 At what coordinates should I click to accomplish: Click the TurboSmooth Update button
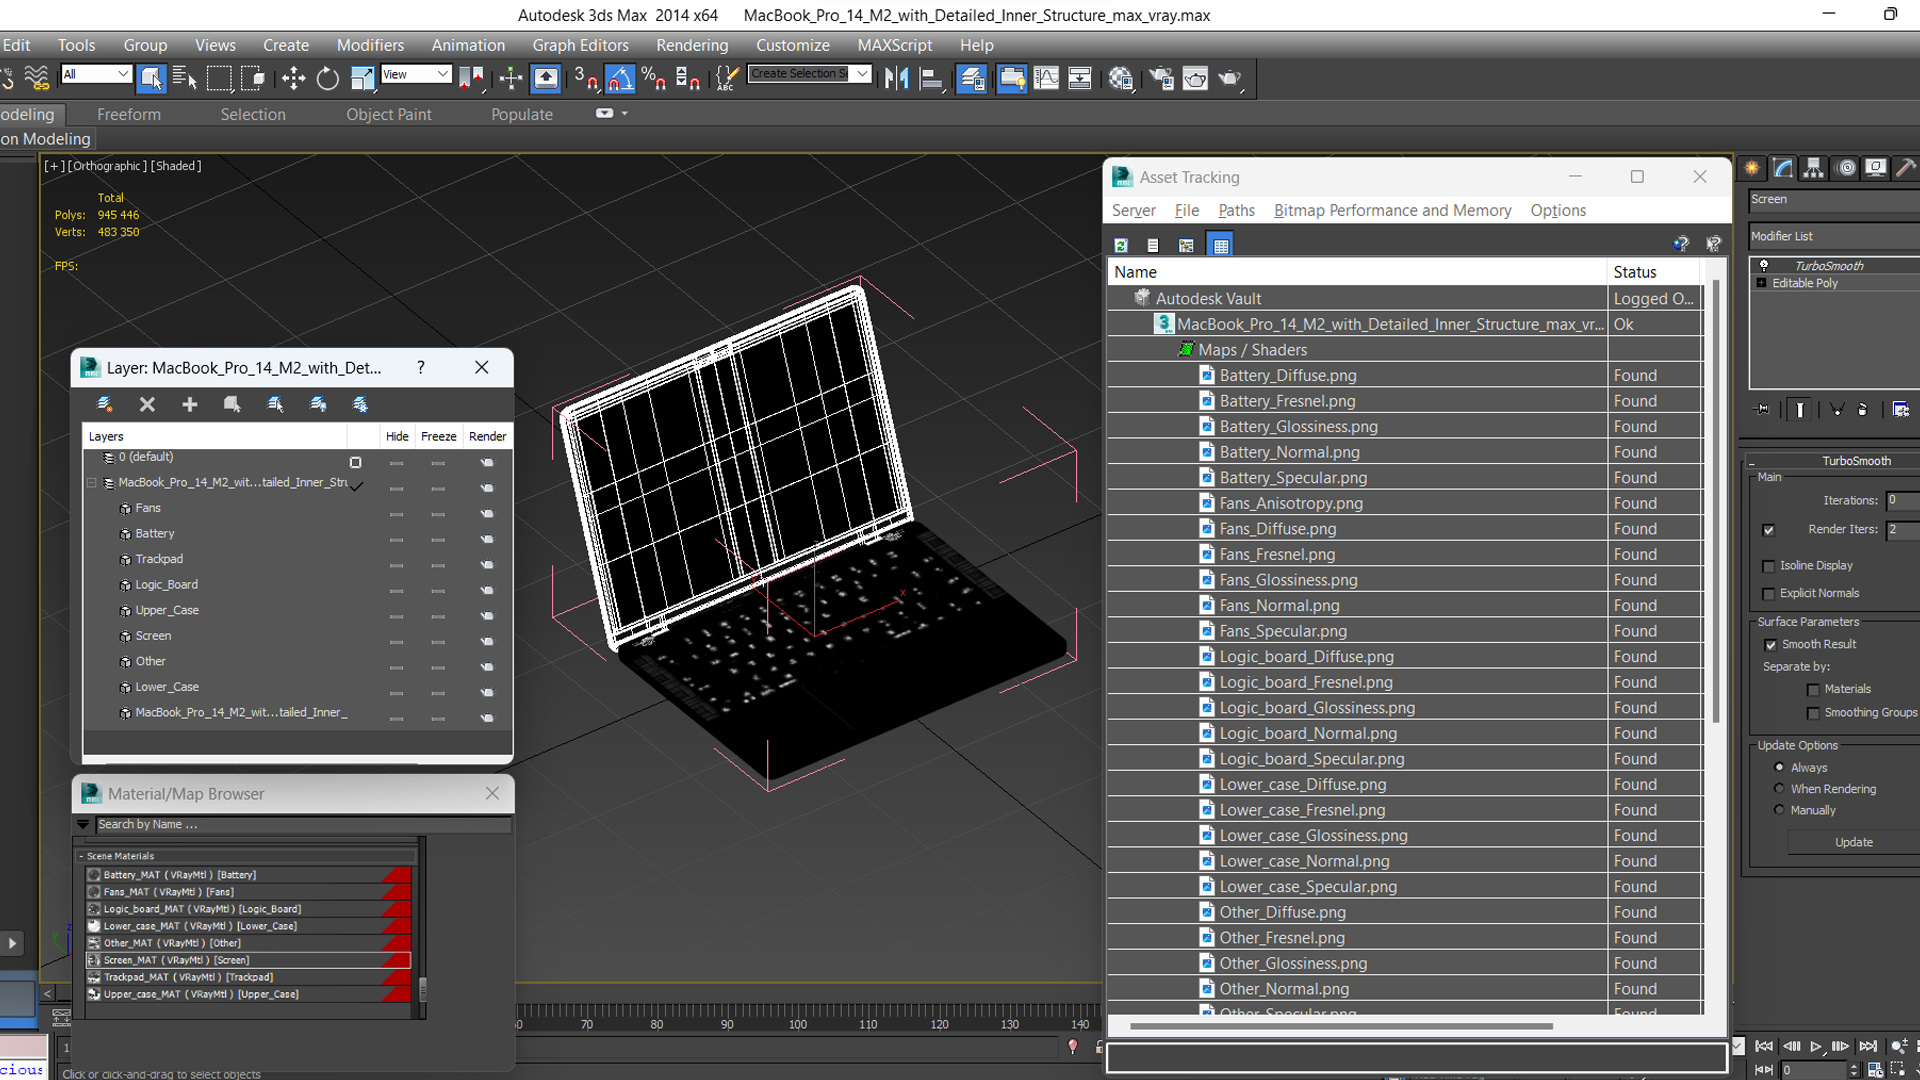pos(1853,842)
